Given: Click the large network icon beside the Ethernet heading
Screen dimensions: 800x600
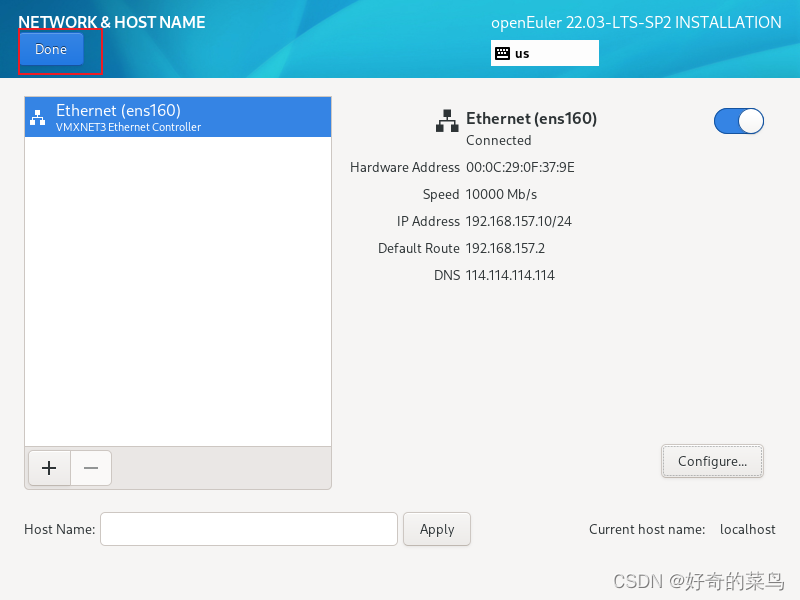Looking at the screenshot, I should click(447, 120).
